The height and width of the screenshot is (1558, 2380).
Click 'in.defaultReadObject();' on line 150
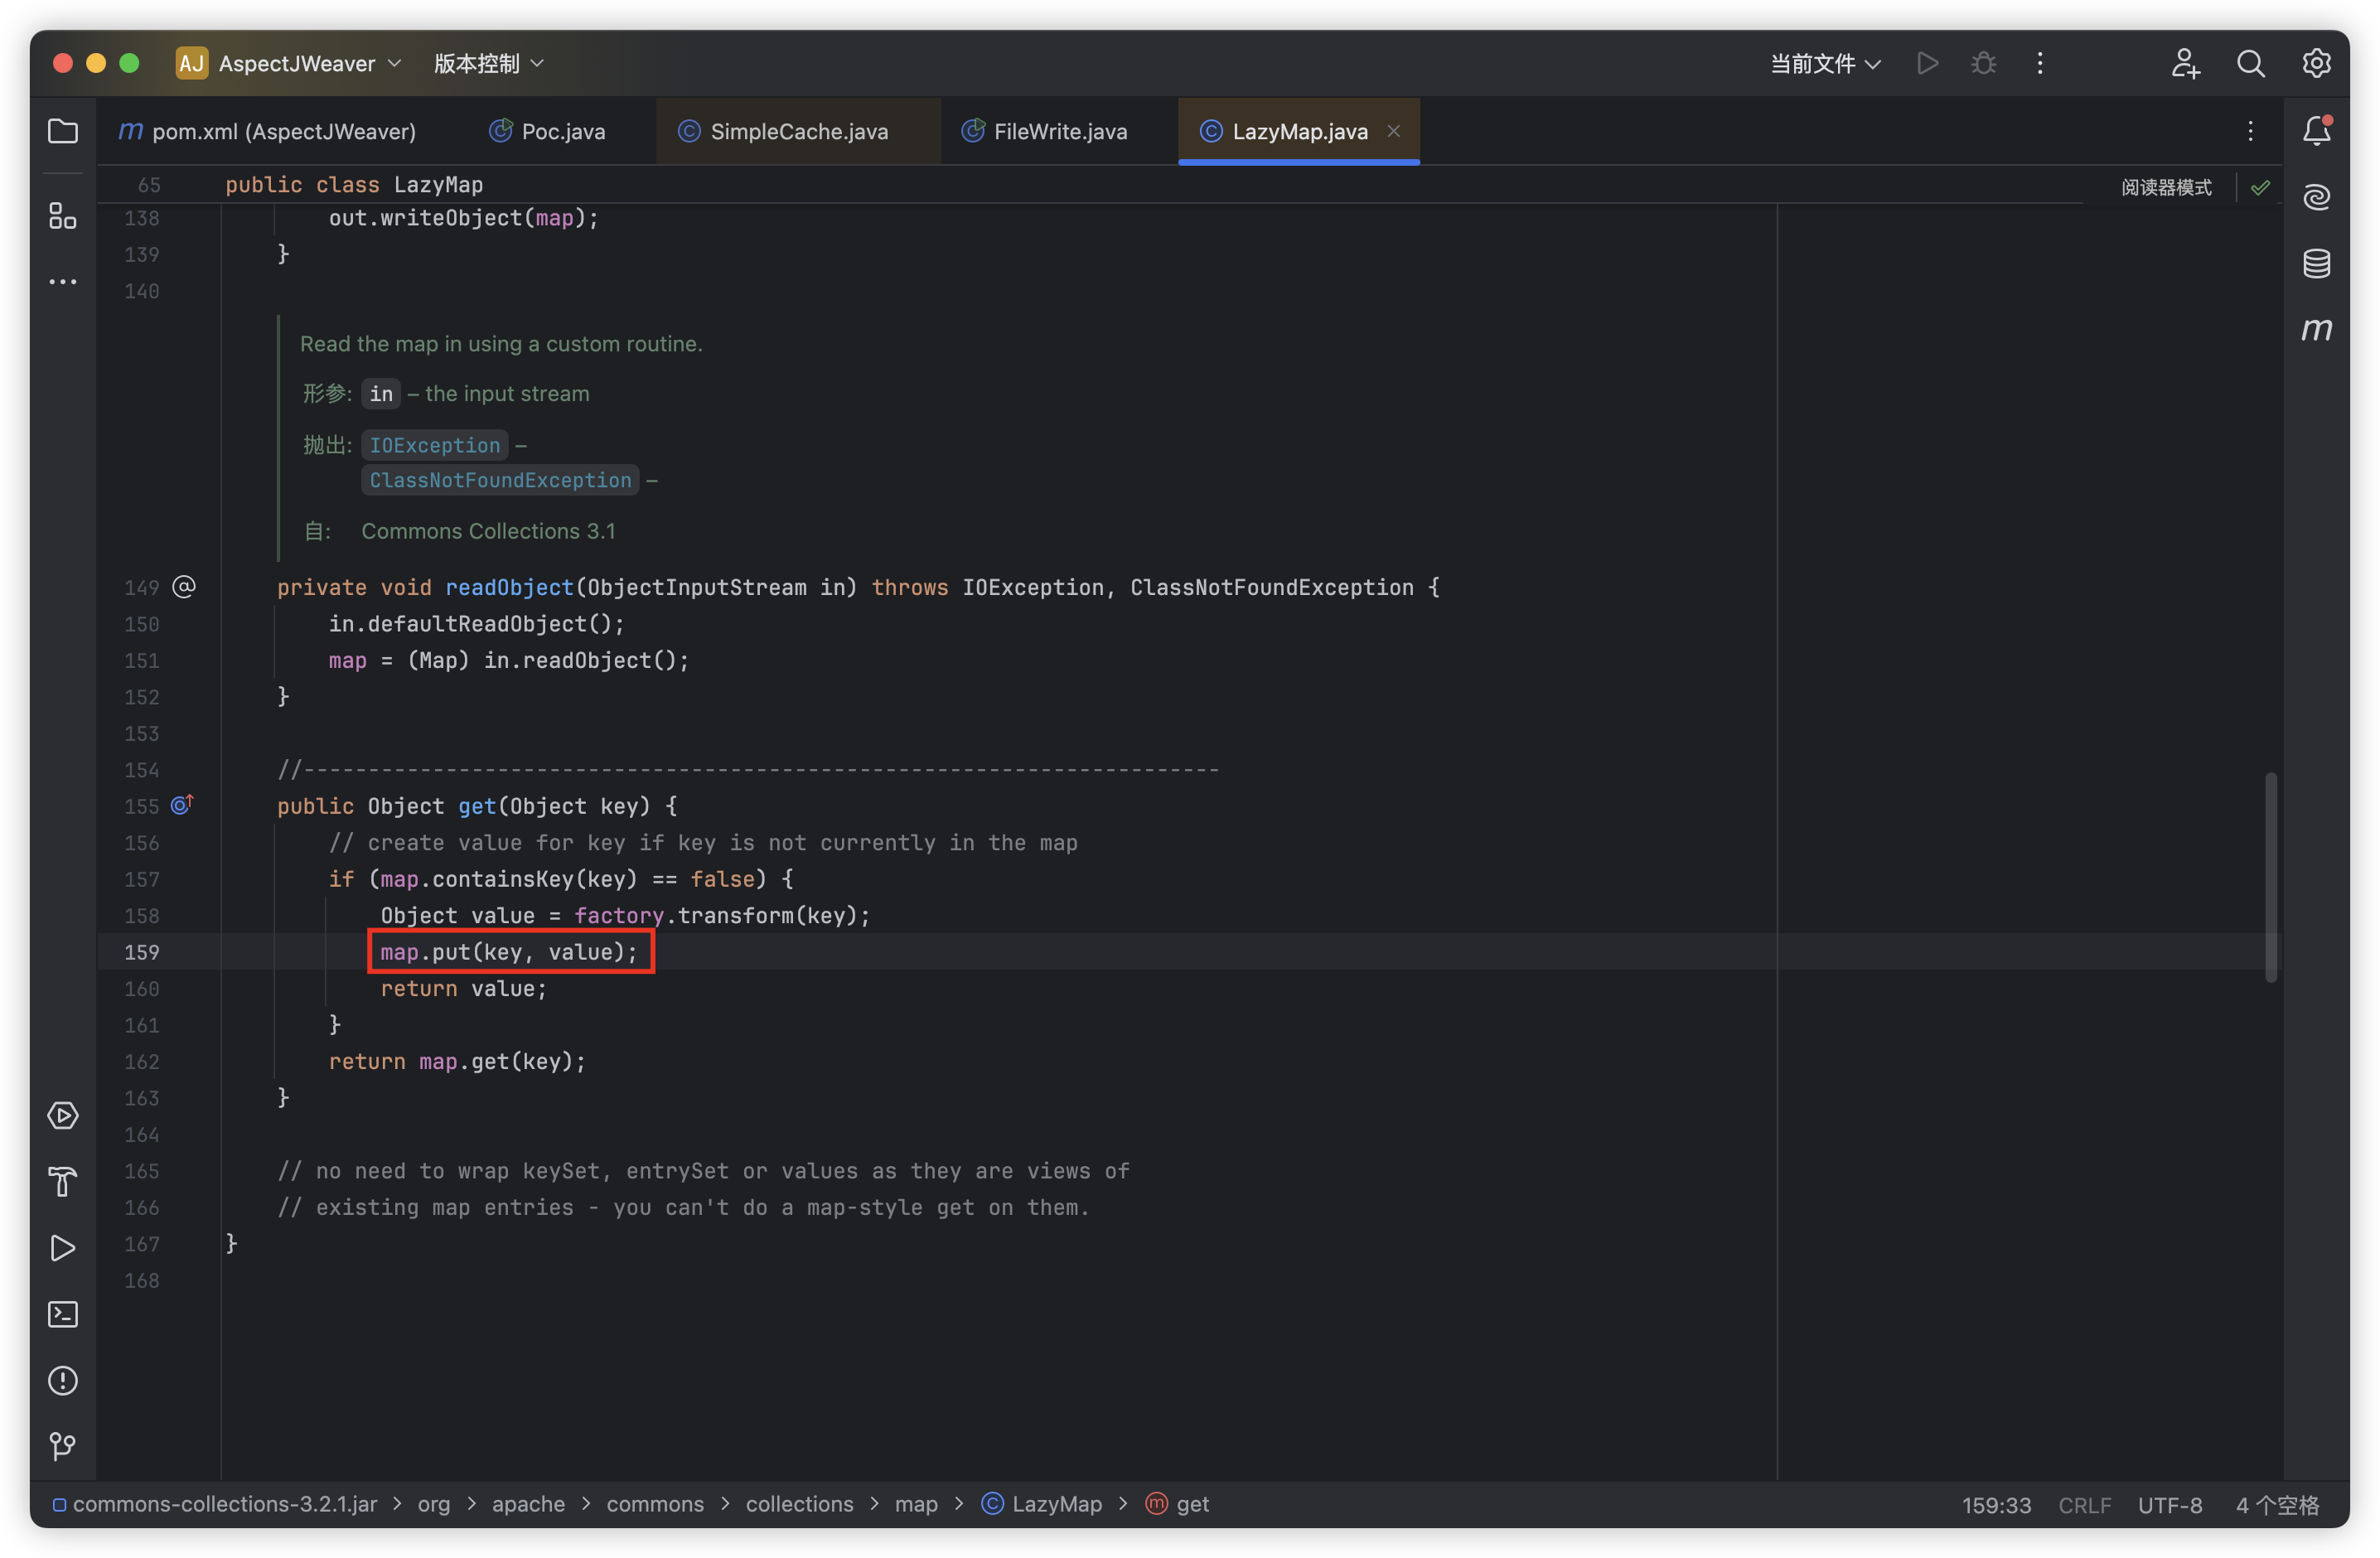coord(476,623)
